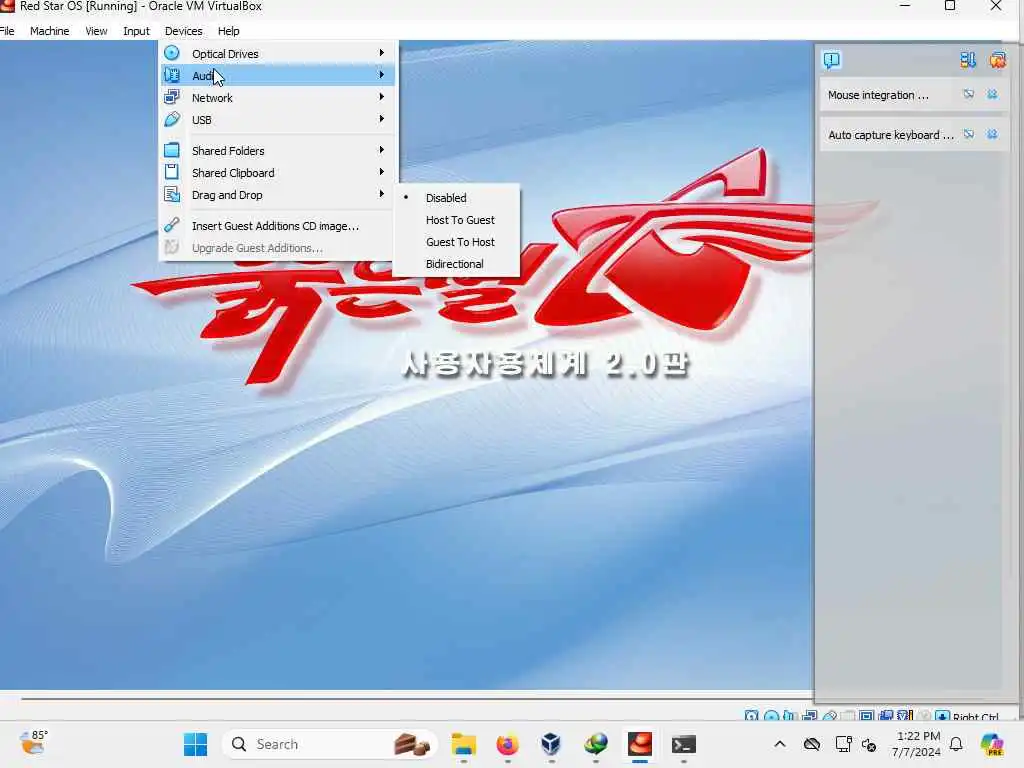Select Bidirectional drag and drop mode
The width and height of the screenshot is (1024, 768).
(x=457, y=264)
